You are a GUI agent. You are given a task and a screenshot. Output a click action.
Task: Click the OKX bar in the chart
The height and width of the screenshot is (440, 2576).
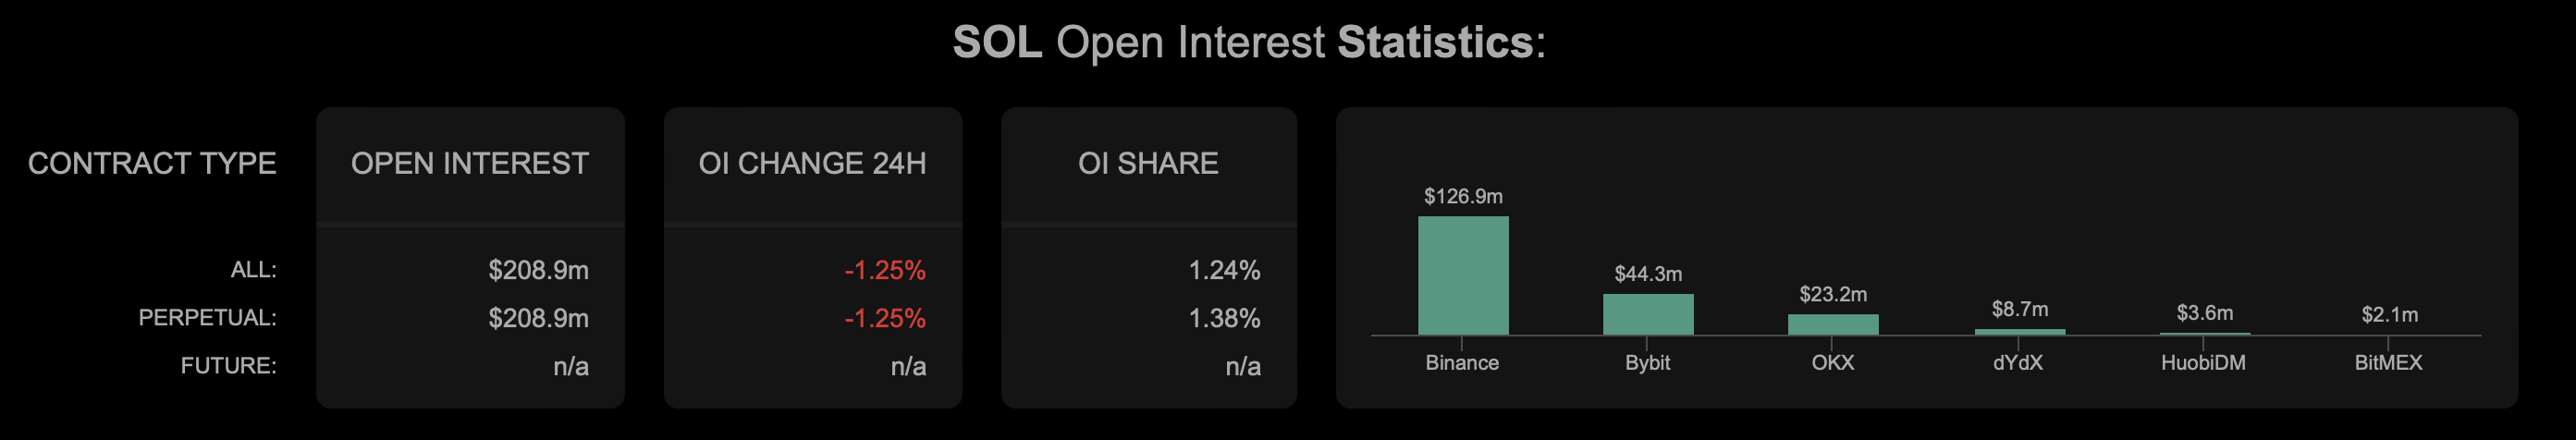click(1833, 324)
